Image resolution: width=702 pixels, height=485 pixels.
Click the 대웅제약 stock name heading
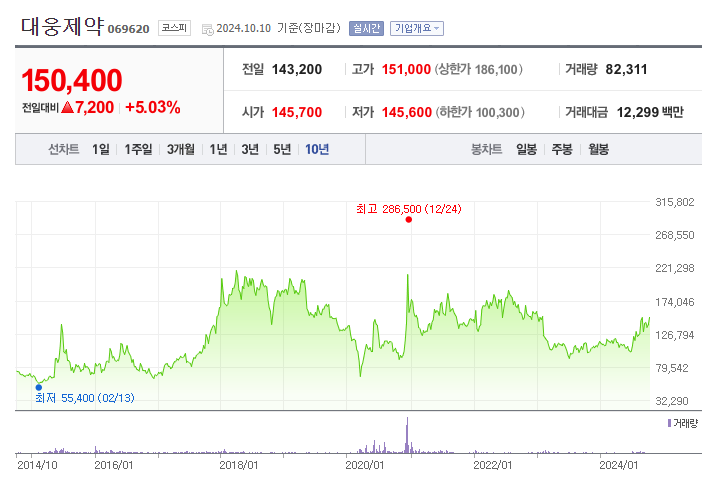pyautogui.click(x=62, y=27)
